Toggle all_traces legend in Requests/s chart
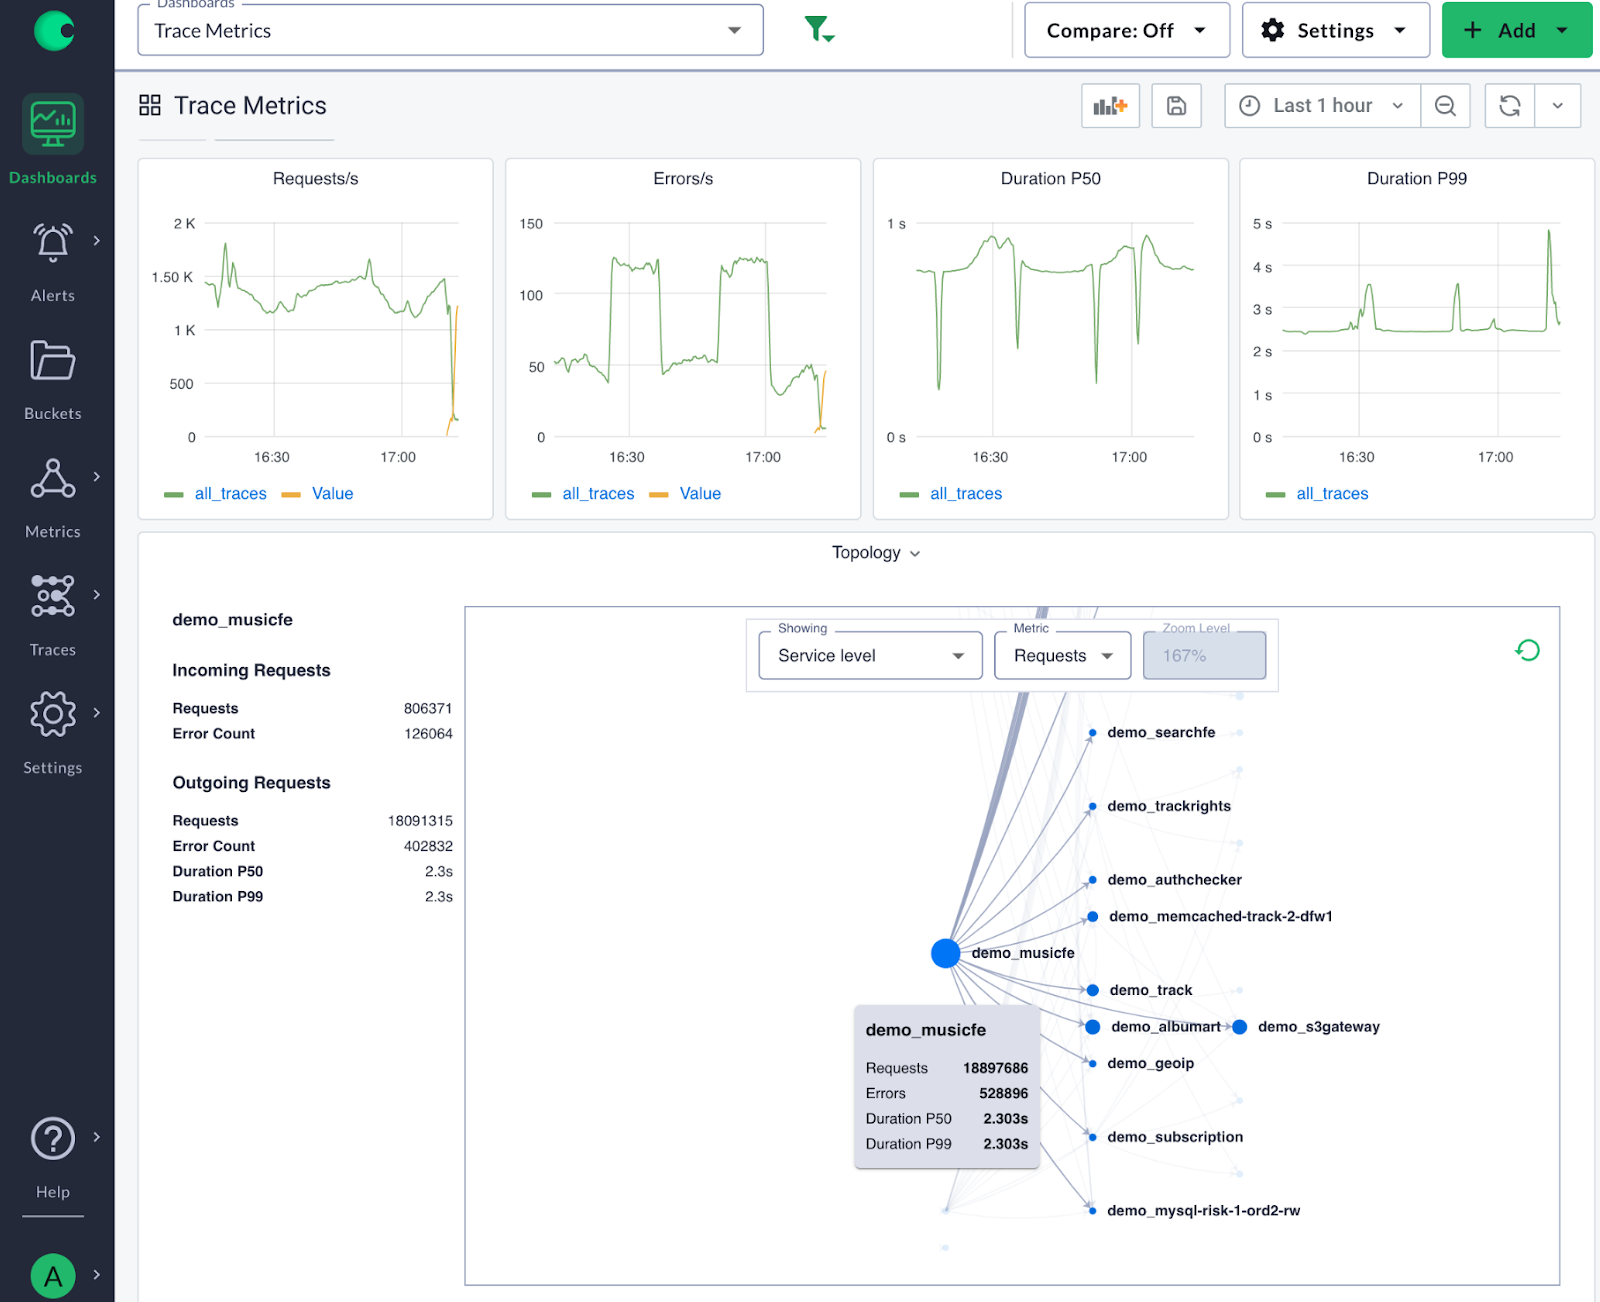Screen dimensions: 1600x1302 pyautogui.click(x=217, y=494)
